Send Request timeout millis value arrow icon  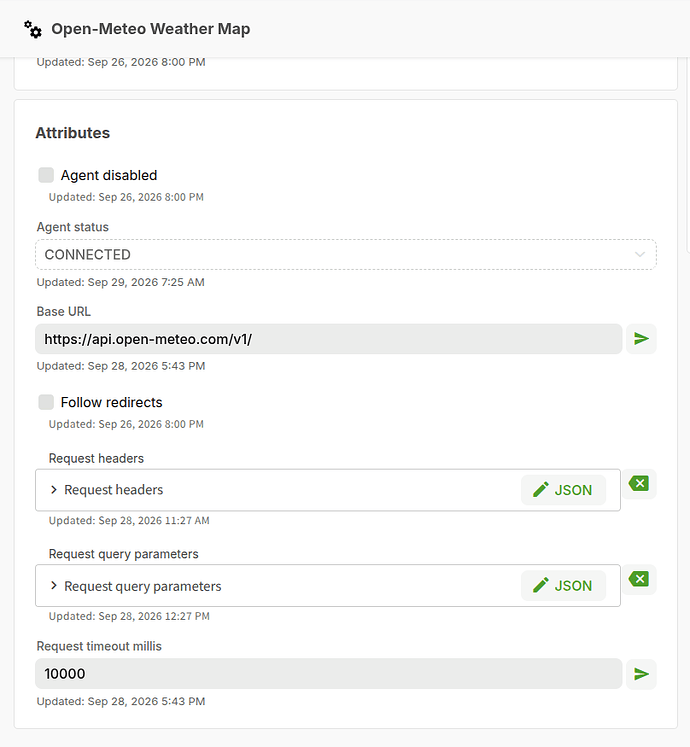(641, 674)
